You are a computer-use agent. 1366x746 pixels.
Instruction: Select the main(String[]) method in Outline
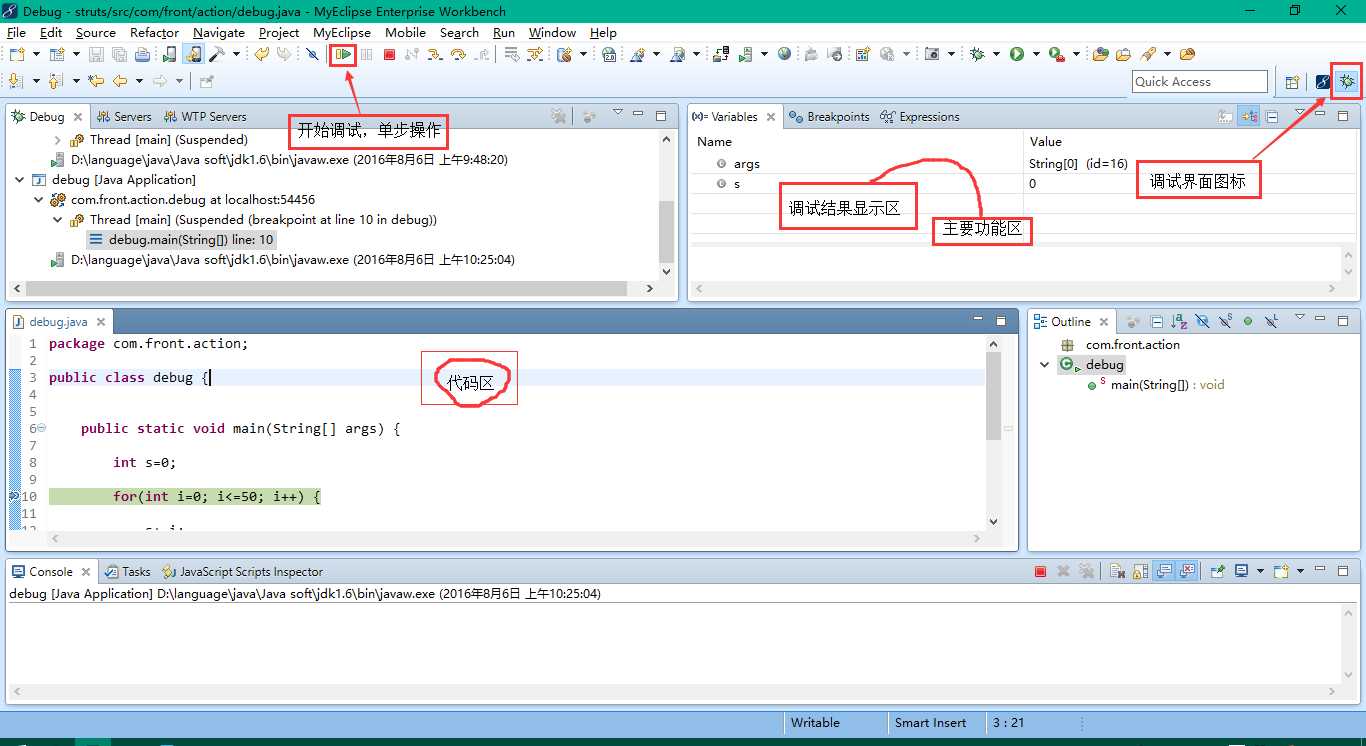click(1155, 385)
